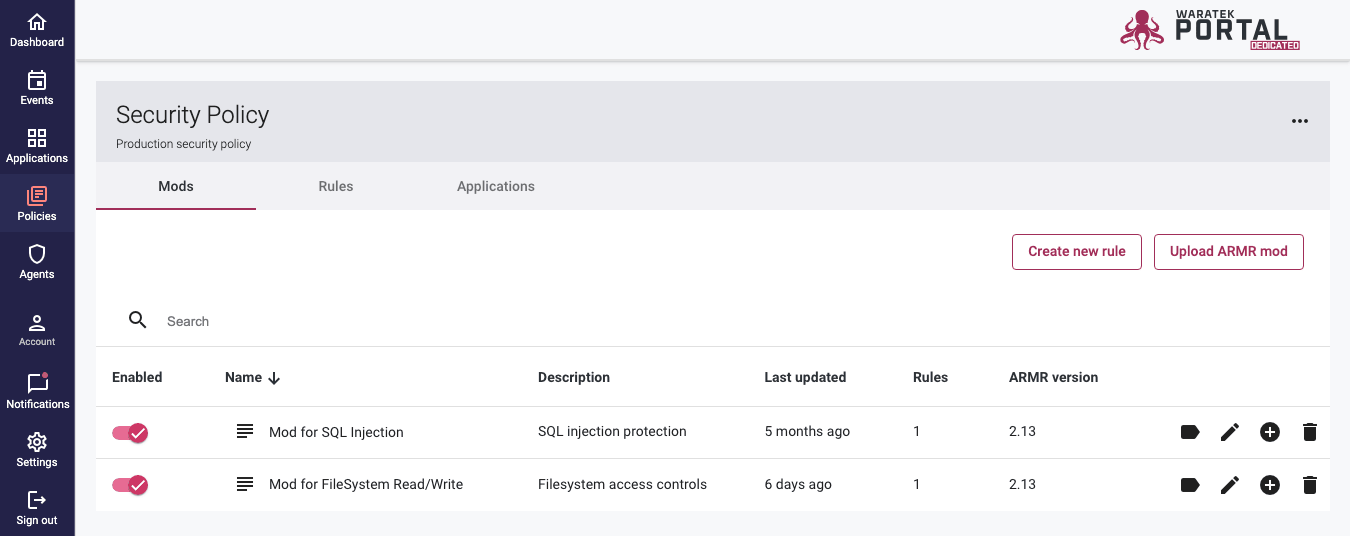
Task: Click 'Filesystem access controls' description
Action: tap(622, 484)
